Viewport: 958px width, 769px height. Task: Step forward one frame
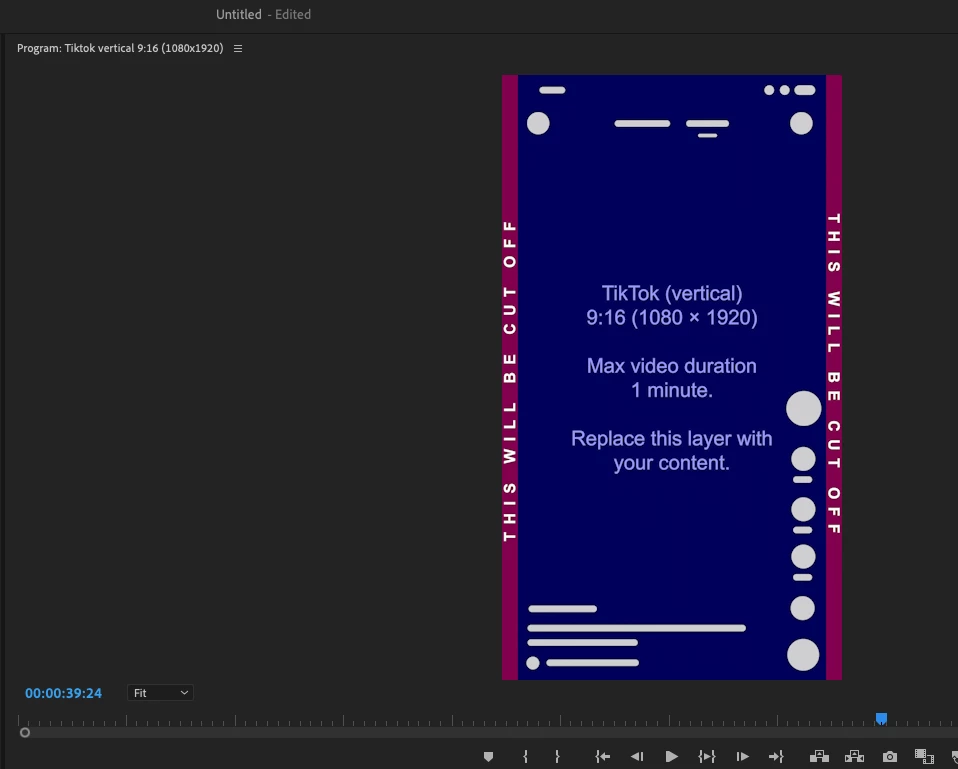click(742, 757)
